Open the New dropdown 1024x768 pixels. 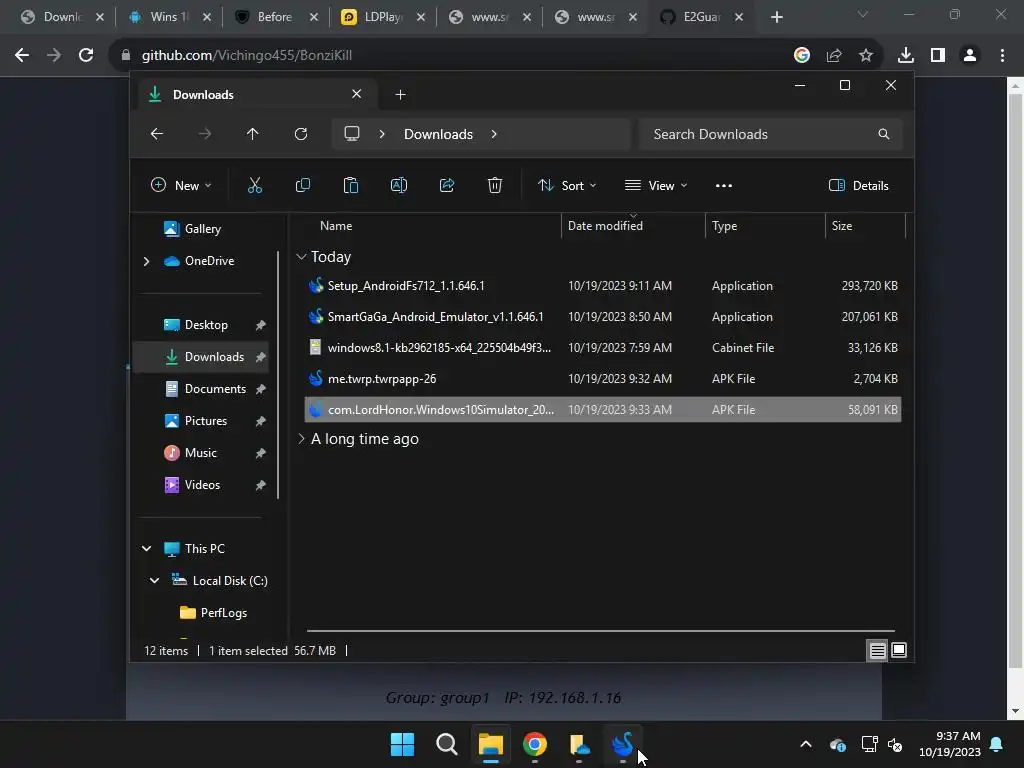pos(181,185)
